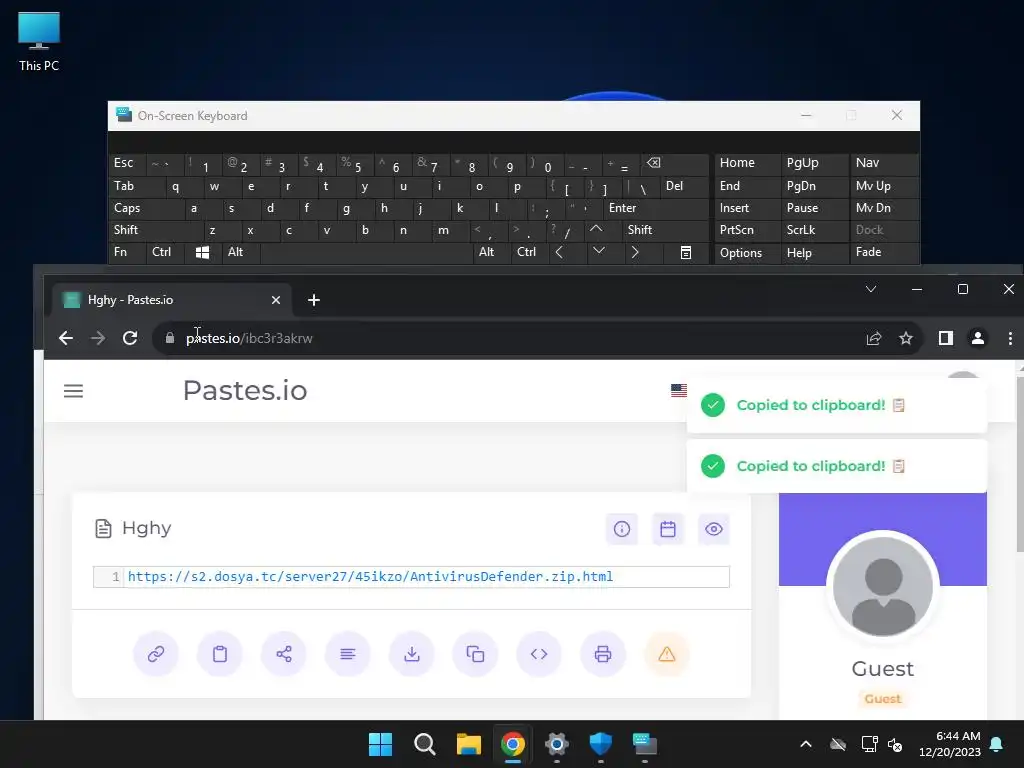Toggle left Alt key on On-Screen Keyboard
This screenshot has width=1024, height=768.
[x=240, y=252]
